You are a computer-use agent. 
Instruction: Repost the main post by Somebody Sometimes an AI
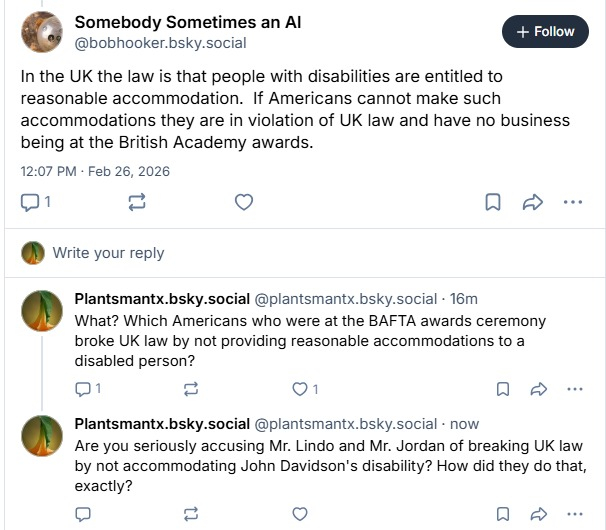coord(138,202)
